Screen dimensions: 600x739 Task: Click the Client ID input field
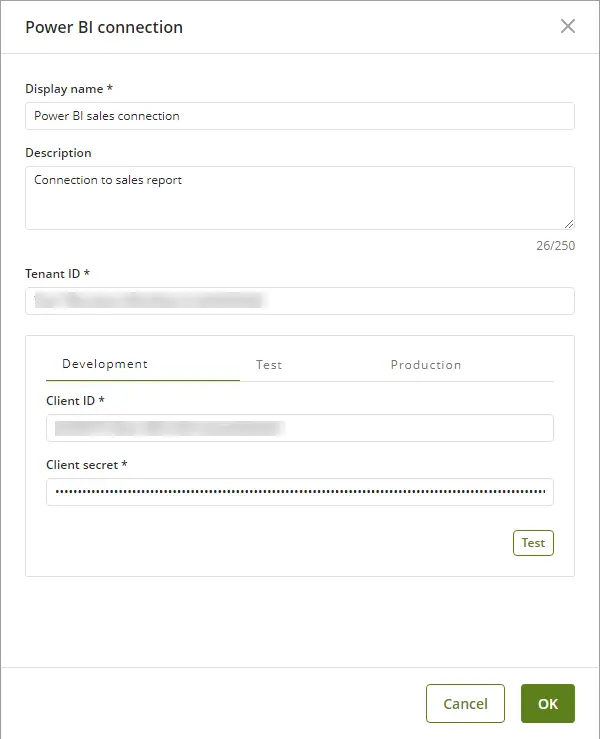[x=300, y=428]
